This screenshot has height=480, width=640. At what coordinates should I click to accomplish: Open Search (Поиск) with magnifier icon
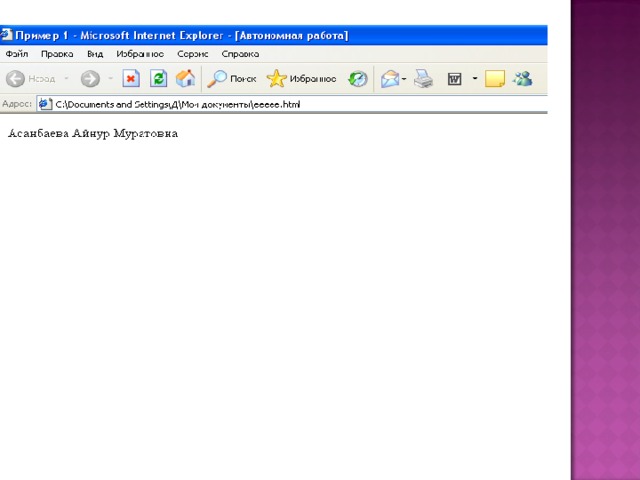[232, 79]
